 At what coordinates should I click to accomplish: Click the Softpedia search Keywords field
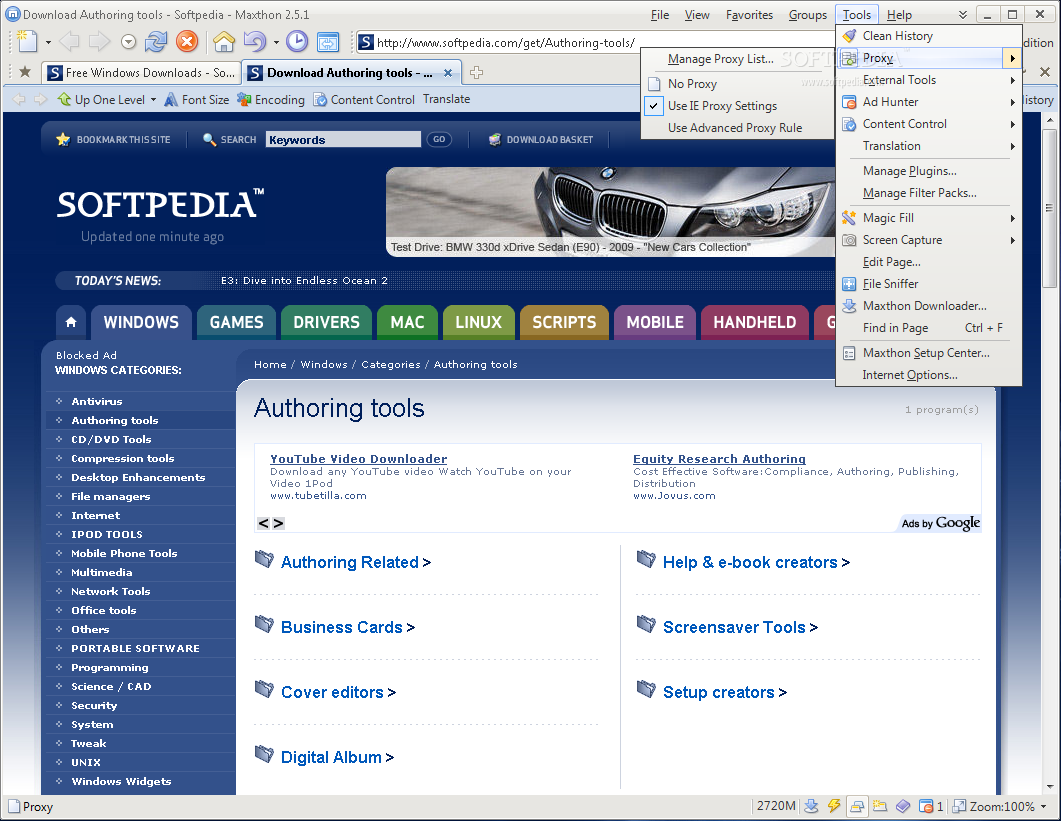(343, 139)
